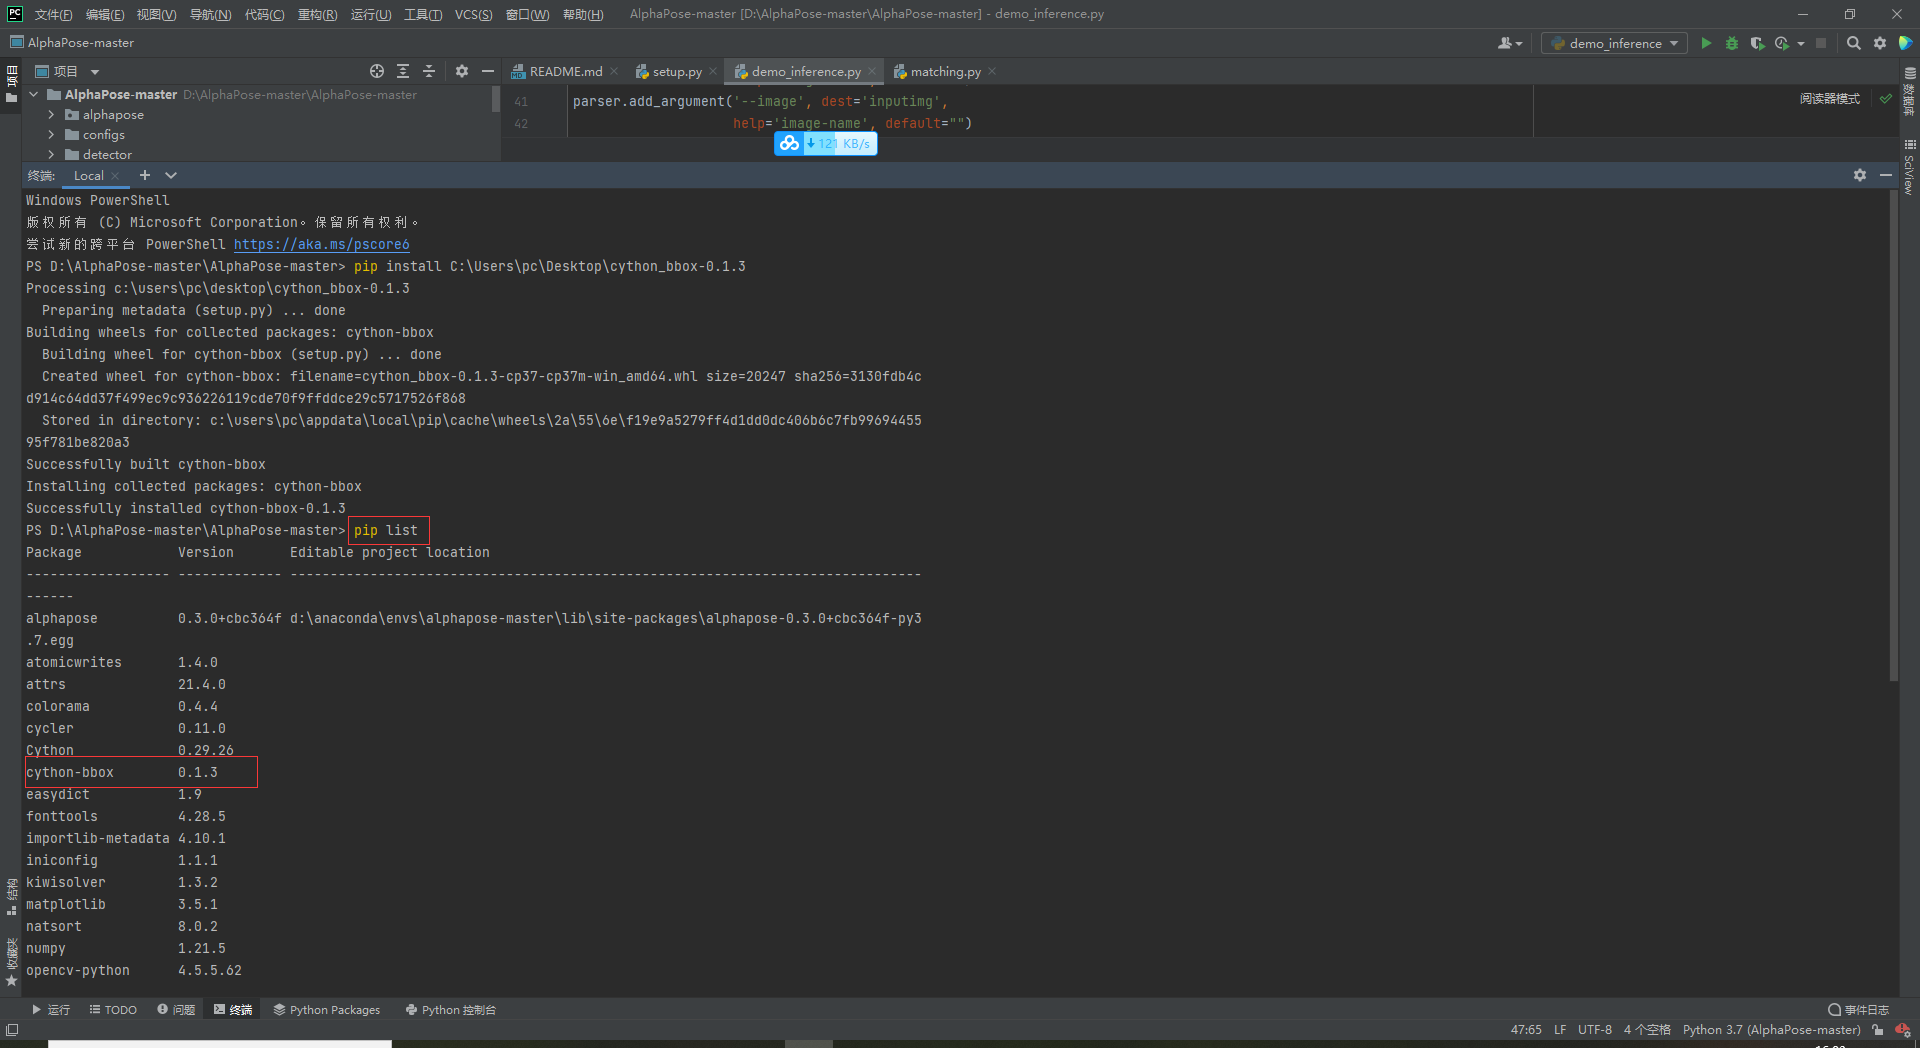Viewport: 1920px width, 1048px height.
Task: Open 导航(N) menu
Action: point(210,14)
